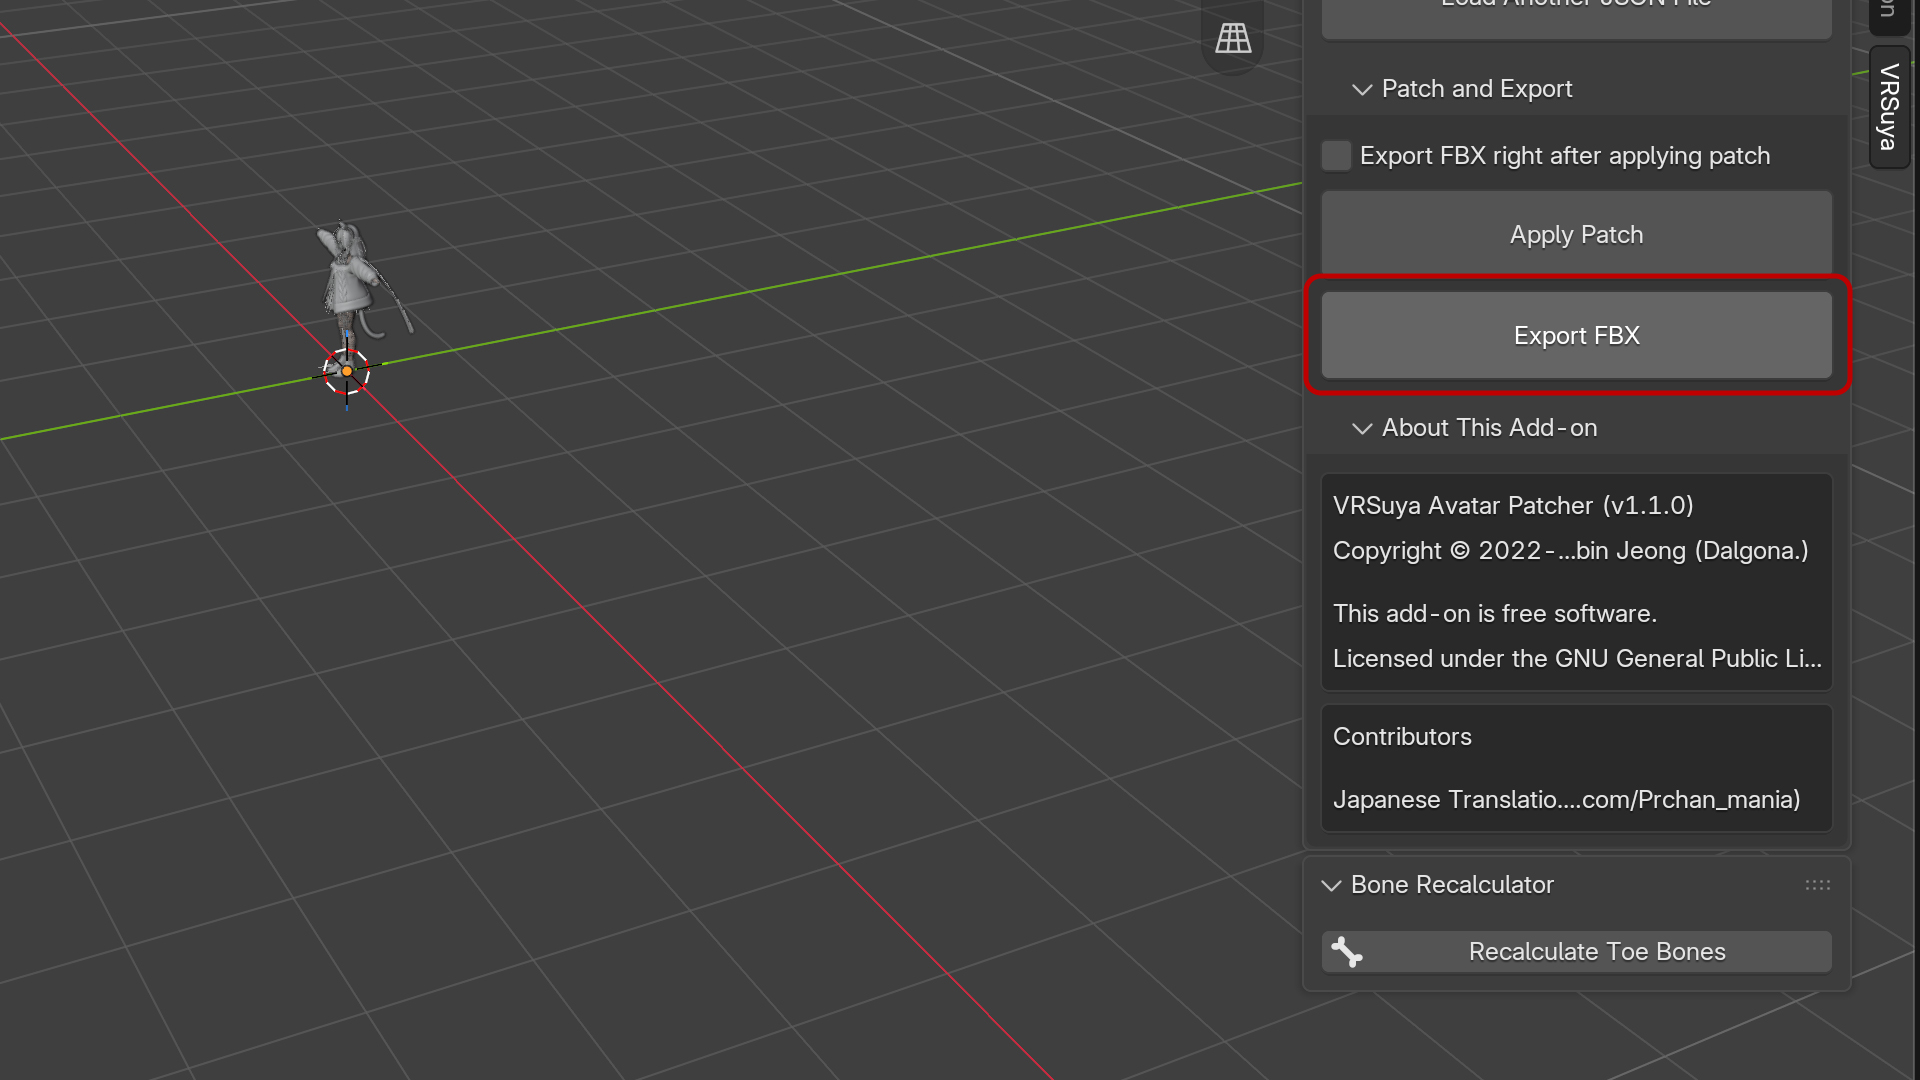Click the Export FBX button
Image resolution: width=1920 pixels, height=1080 pixels.
click(1577, 336)
